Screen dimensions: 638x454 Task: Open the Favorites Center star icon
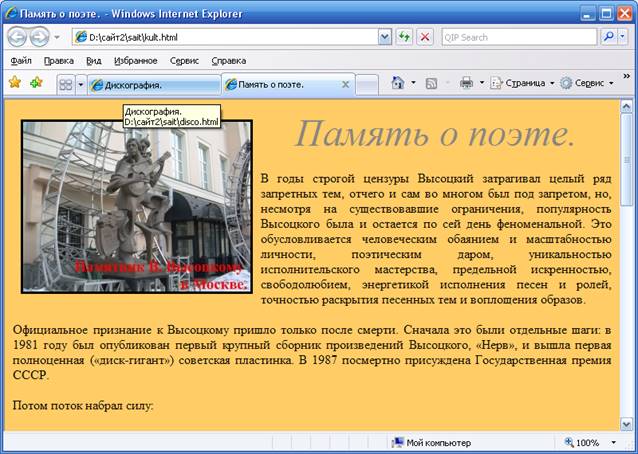coord(14,83)
